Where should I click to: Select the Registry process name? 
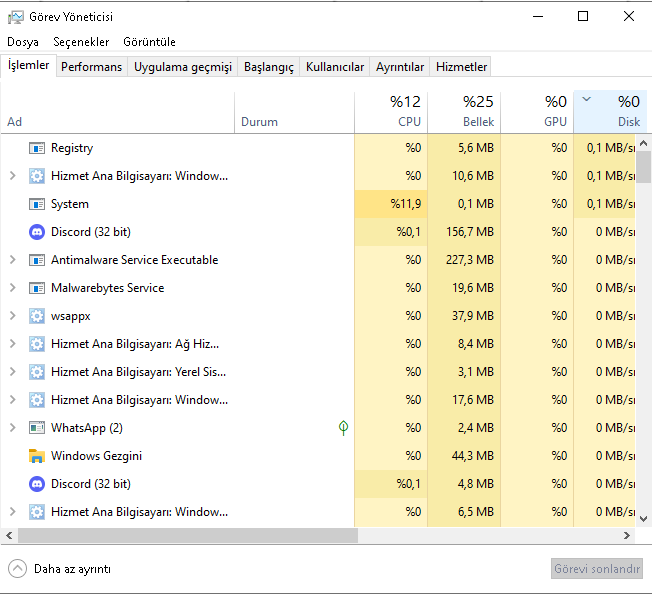[72, 148]
